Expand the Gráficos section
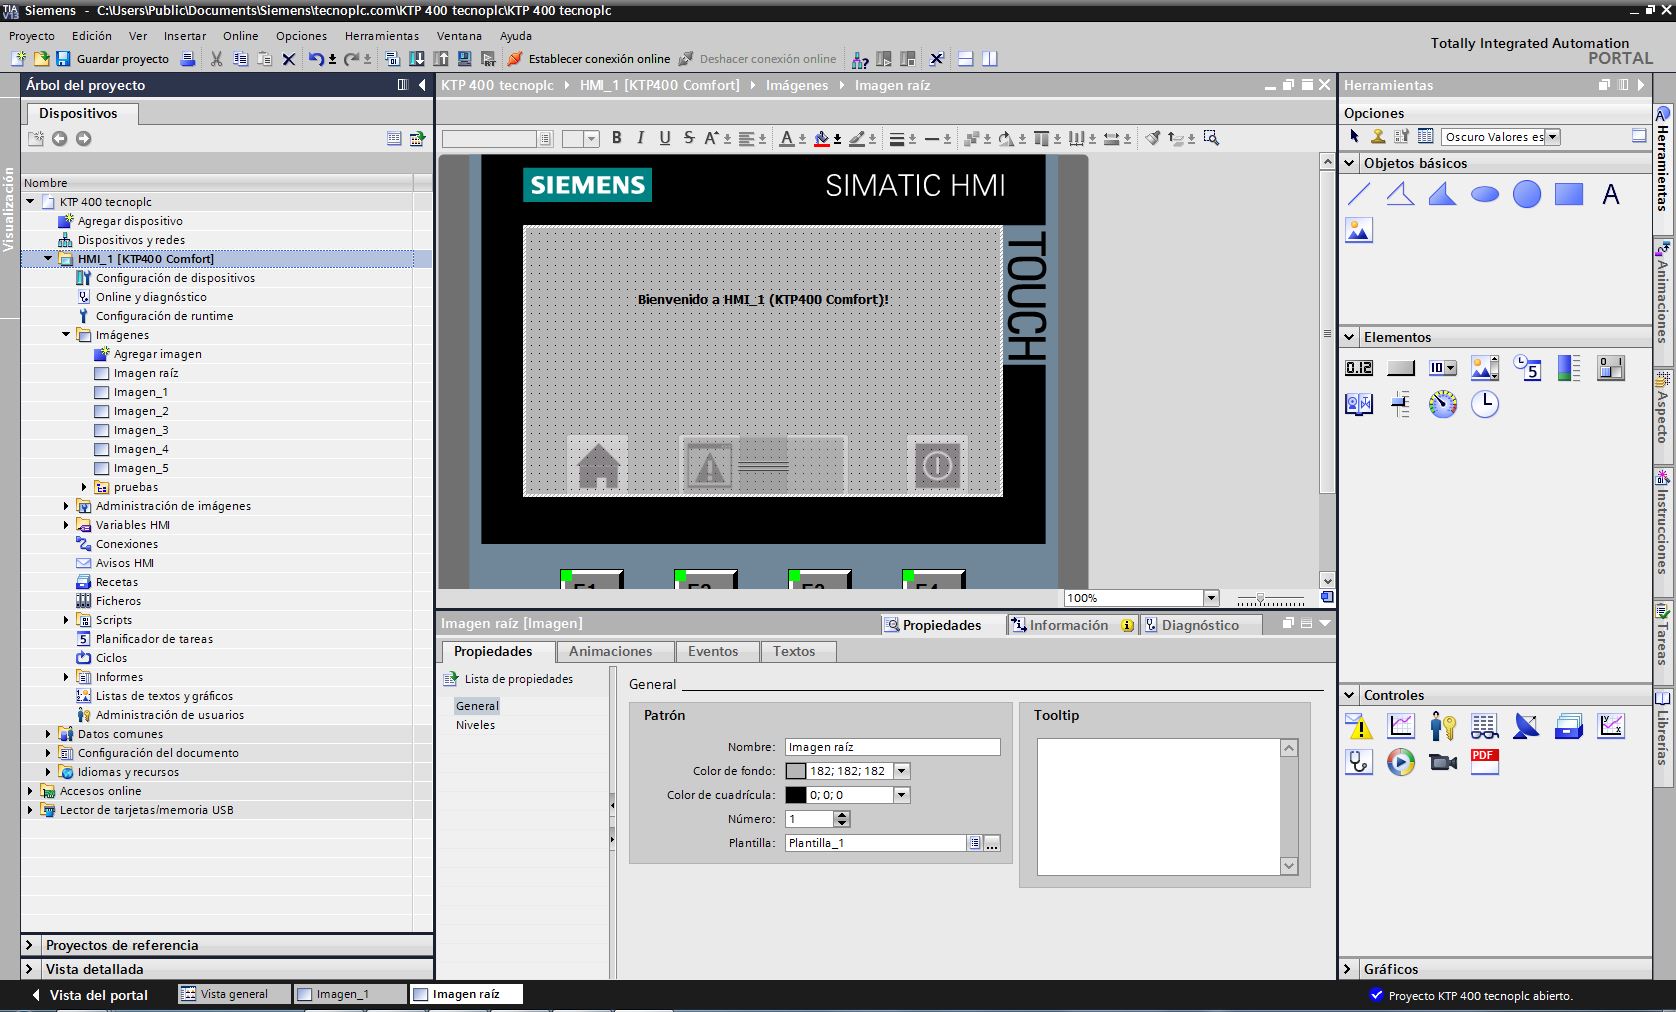 [x=1350, y=969]
